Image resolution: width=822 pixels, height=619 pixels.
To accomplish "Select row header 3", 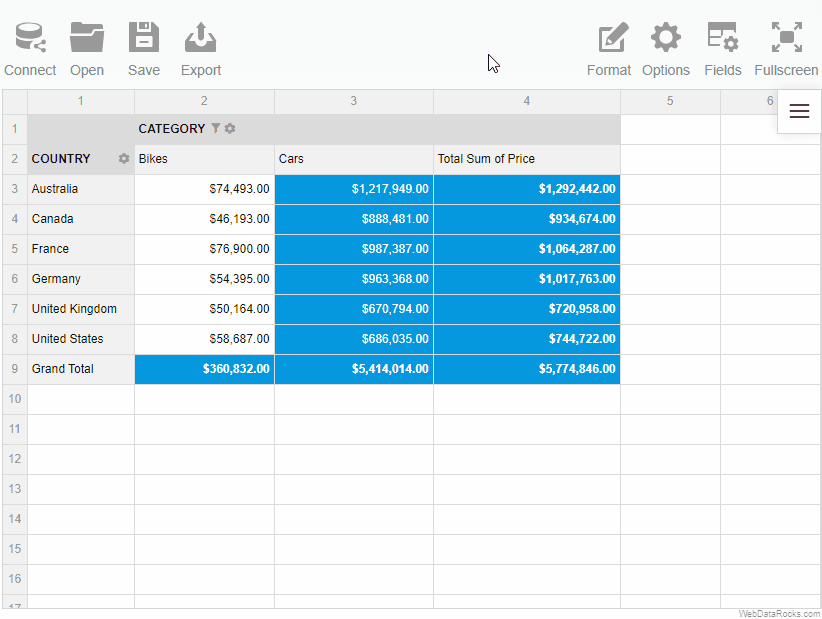I will [15, 189].
